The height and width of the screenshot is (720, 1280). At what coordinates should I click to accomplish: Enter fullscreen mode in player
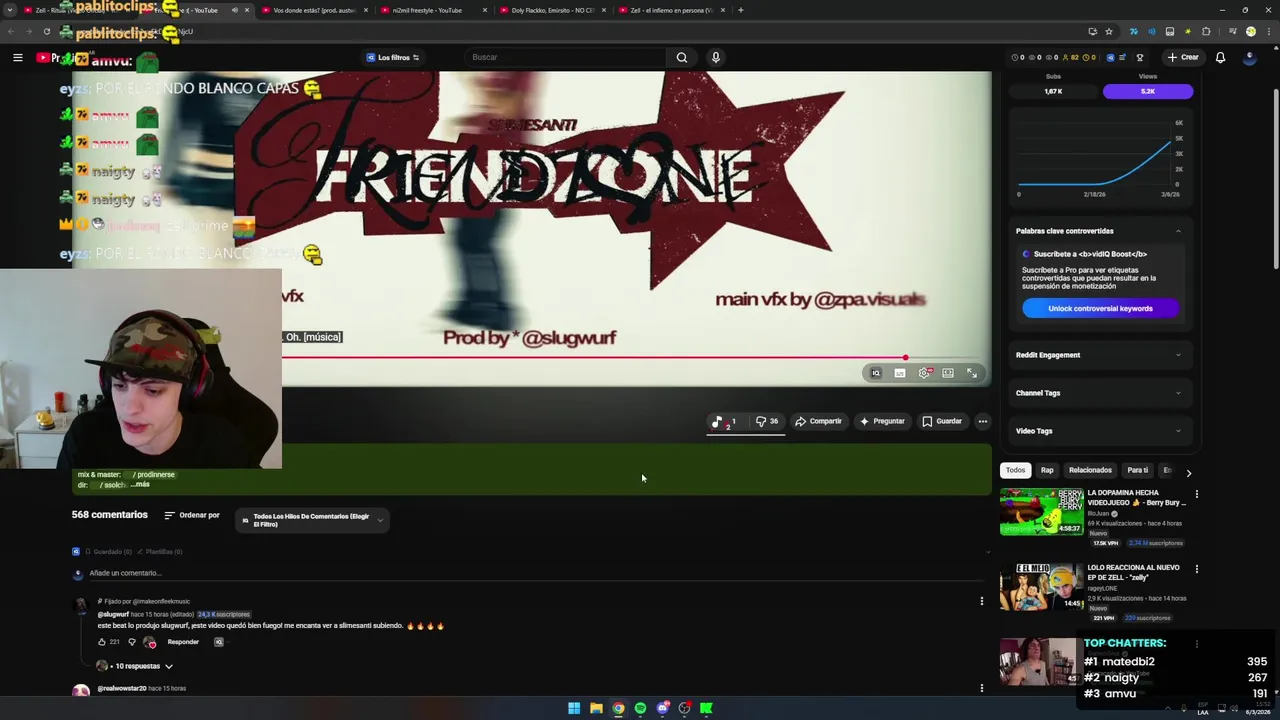[x=972, y=373]
